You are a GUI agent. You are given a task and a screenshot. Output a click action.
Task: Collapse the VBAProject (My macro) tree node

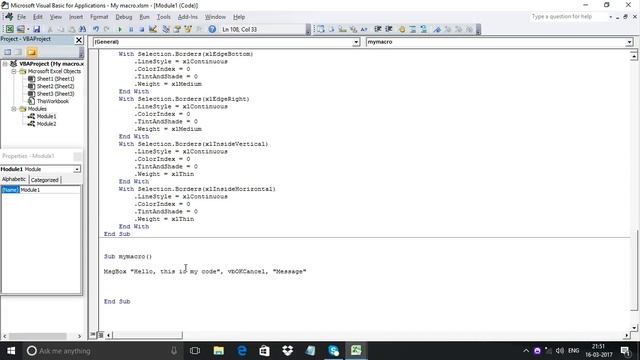pos(5,64)
